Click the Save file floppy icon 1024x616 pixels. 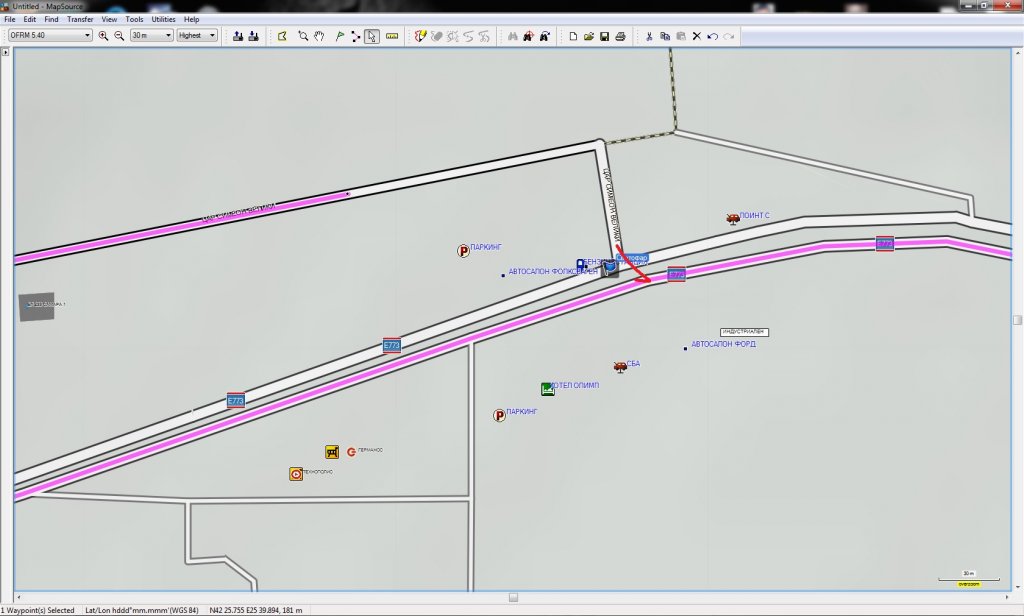605,36
